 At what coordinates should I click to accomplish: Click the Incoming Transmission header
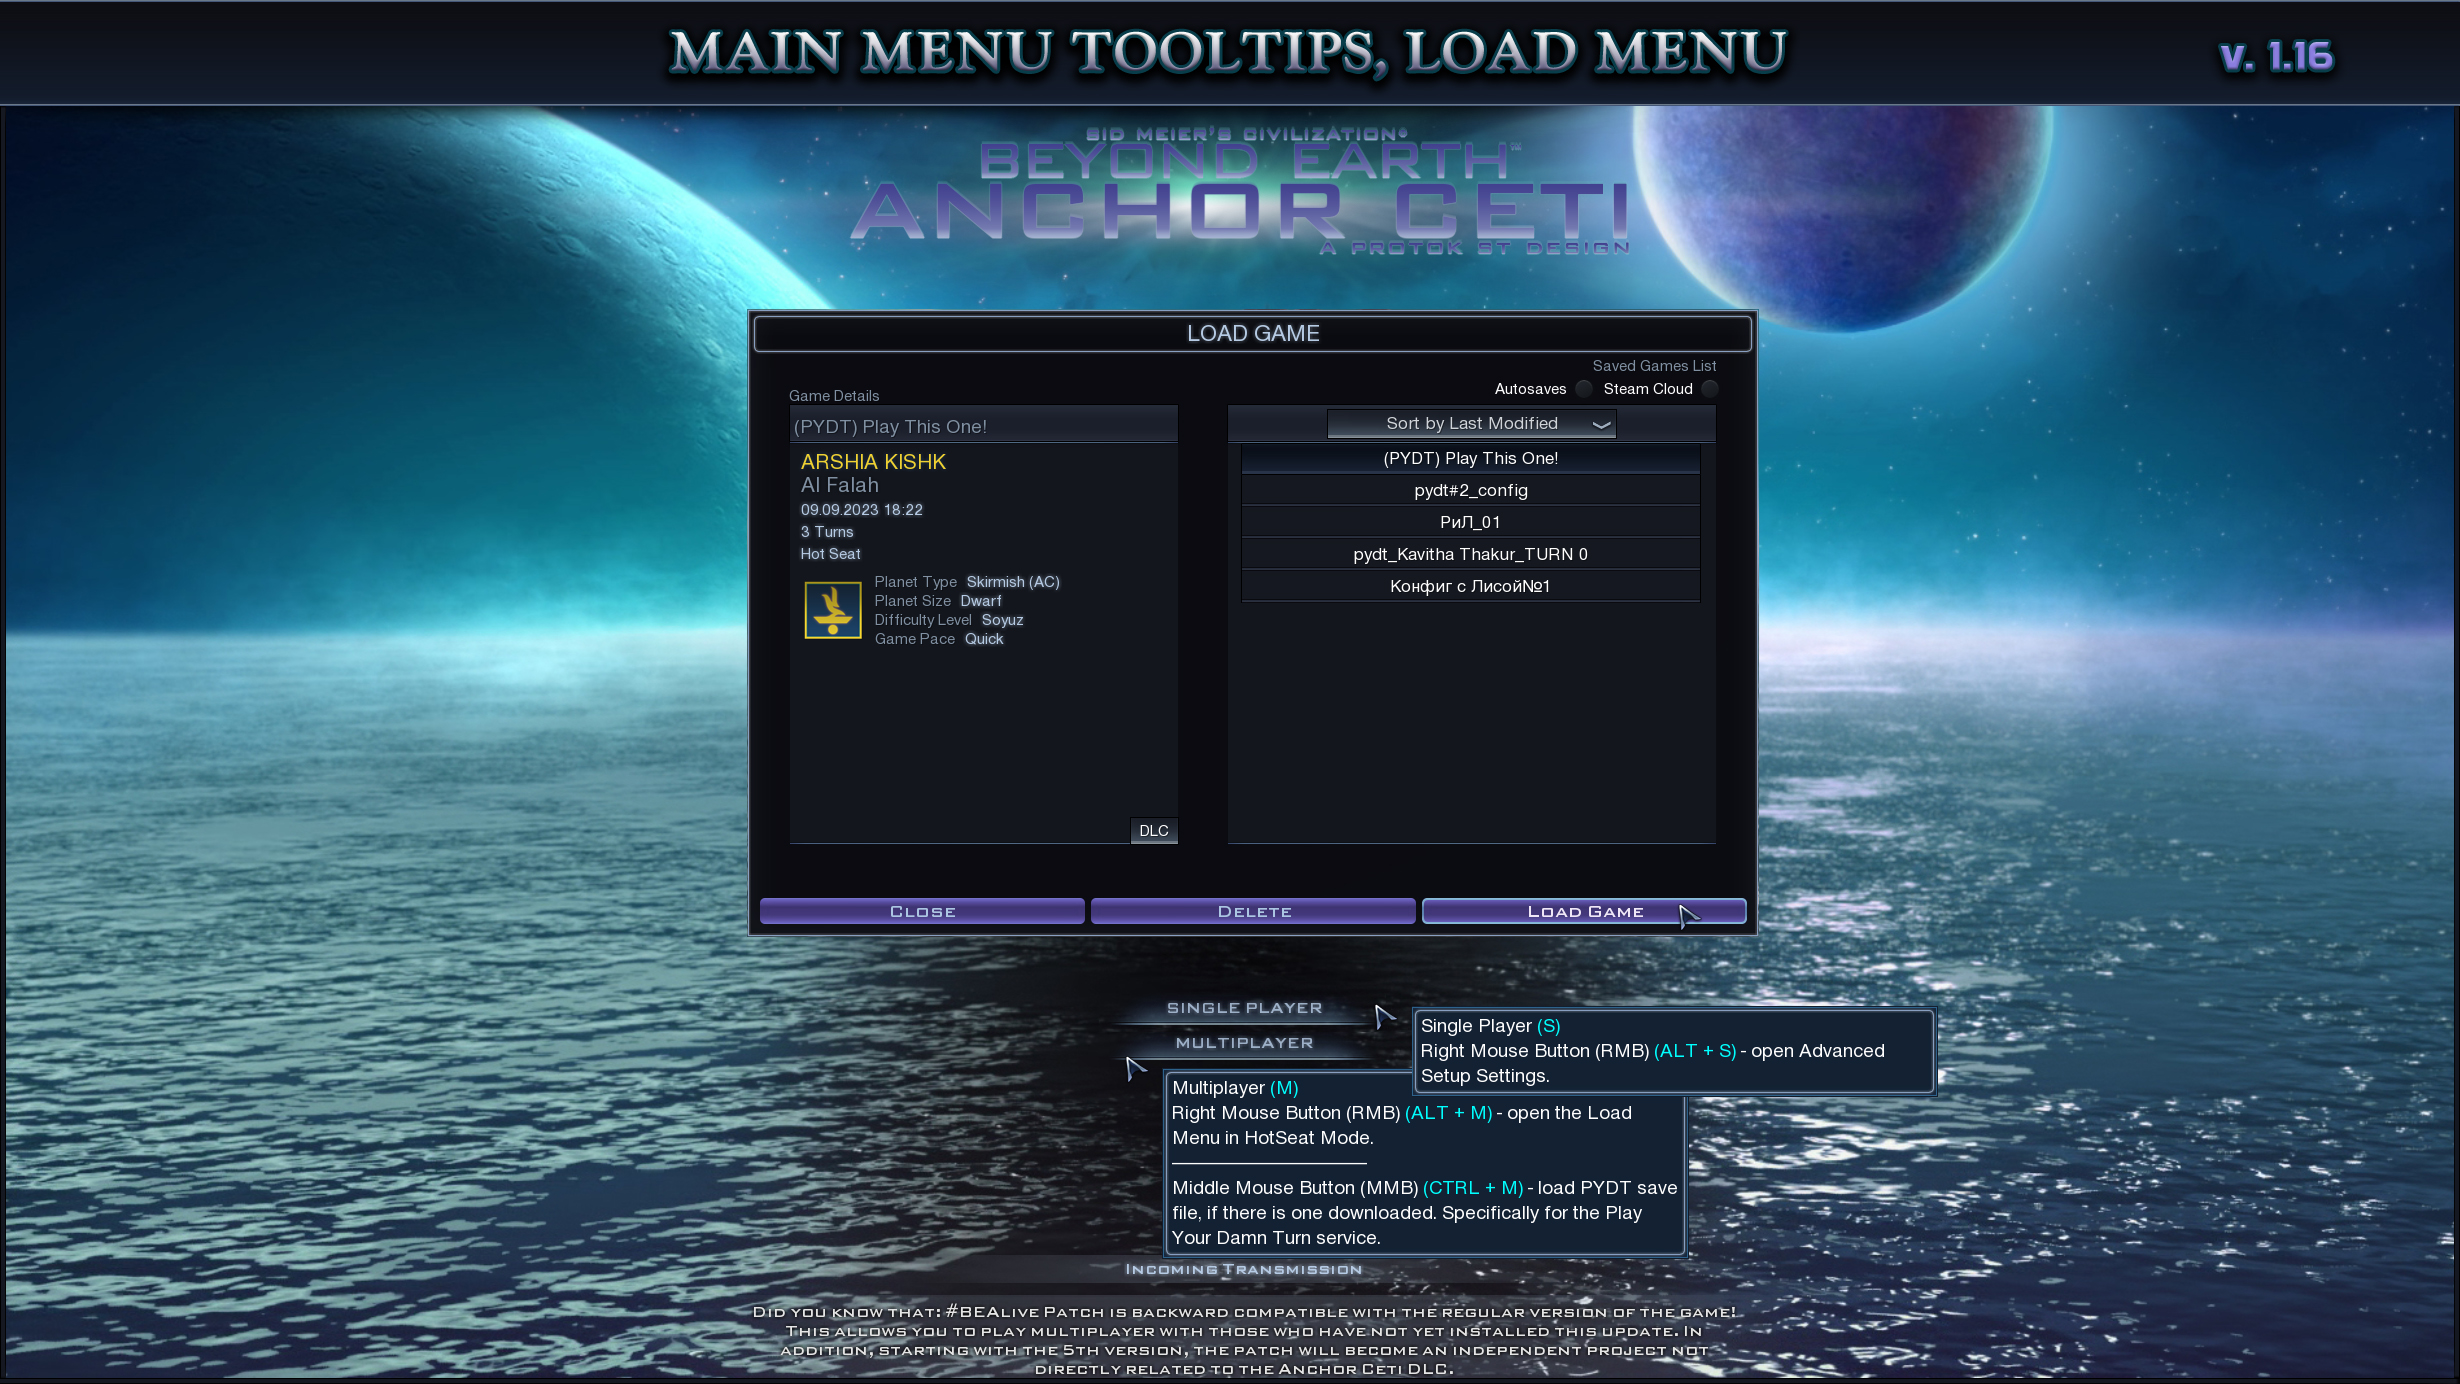(x=1243, y=1270)
